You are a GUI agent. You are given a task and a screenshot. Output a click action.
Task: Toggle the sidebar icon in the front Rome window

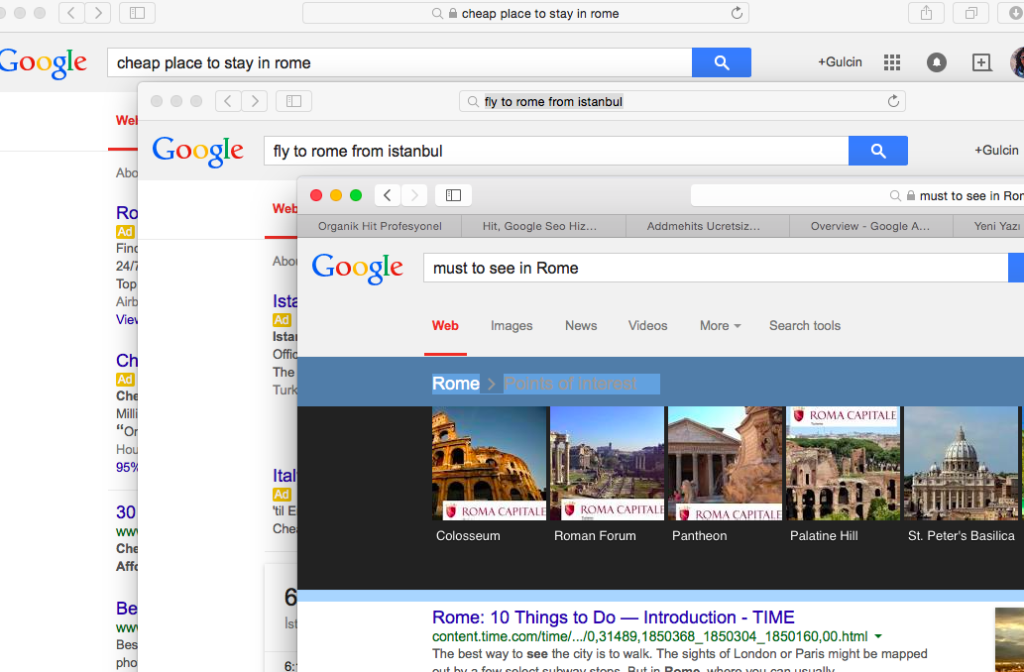tap(453, 195)
